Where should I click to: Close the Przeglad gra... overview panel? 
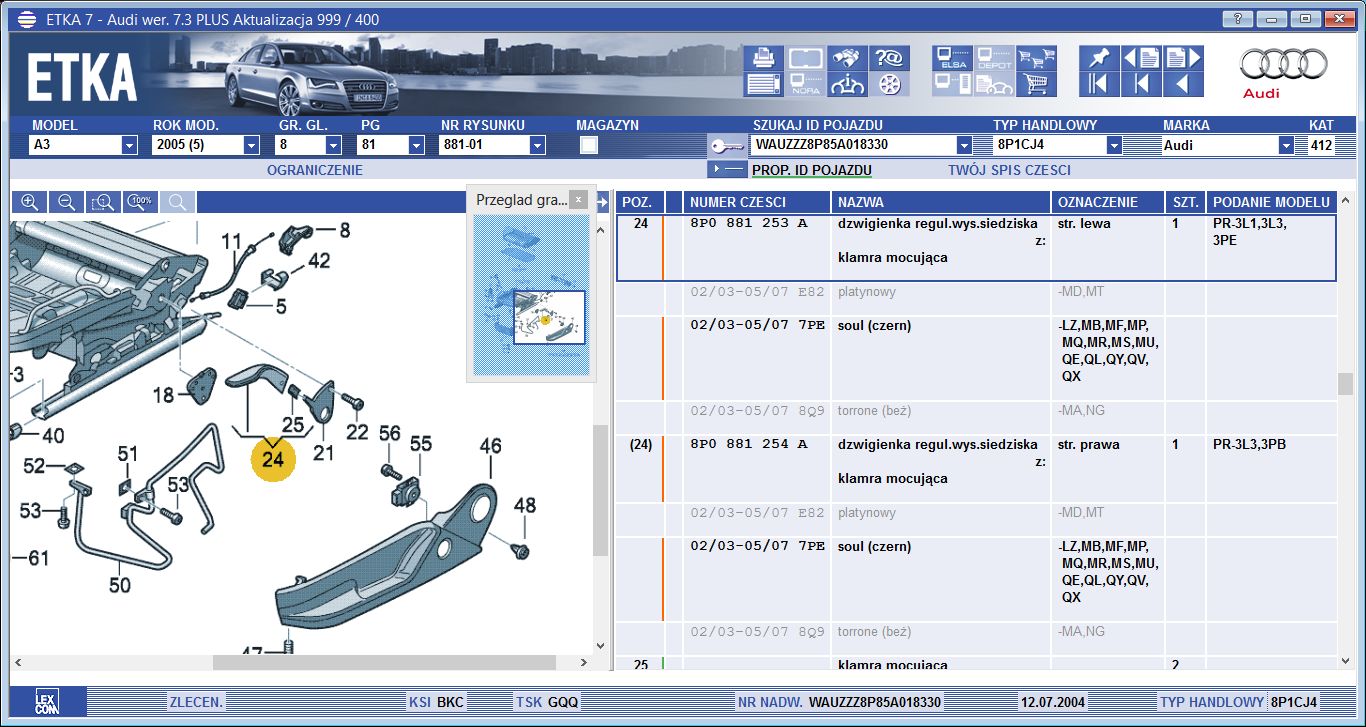tap(578, 199)
